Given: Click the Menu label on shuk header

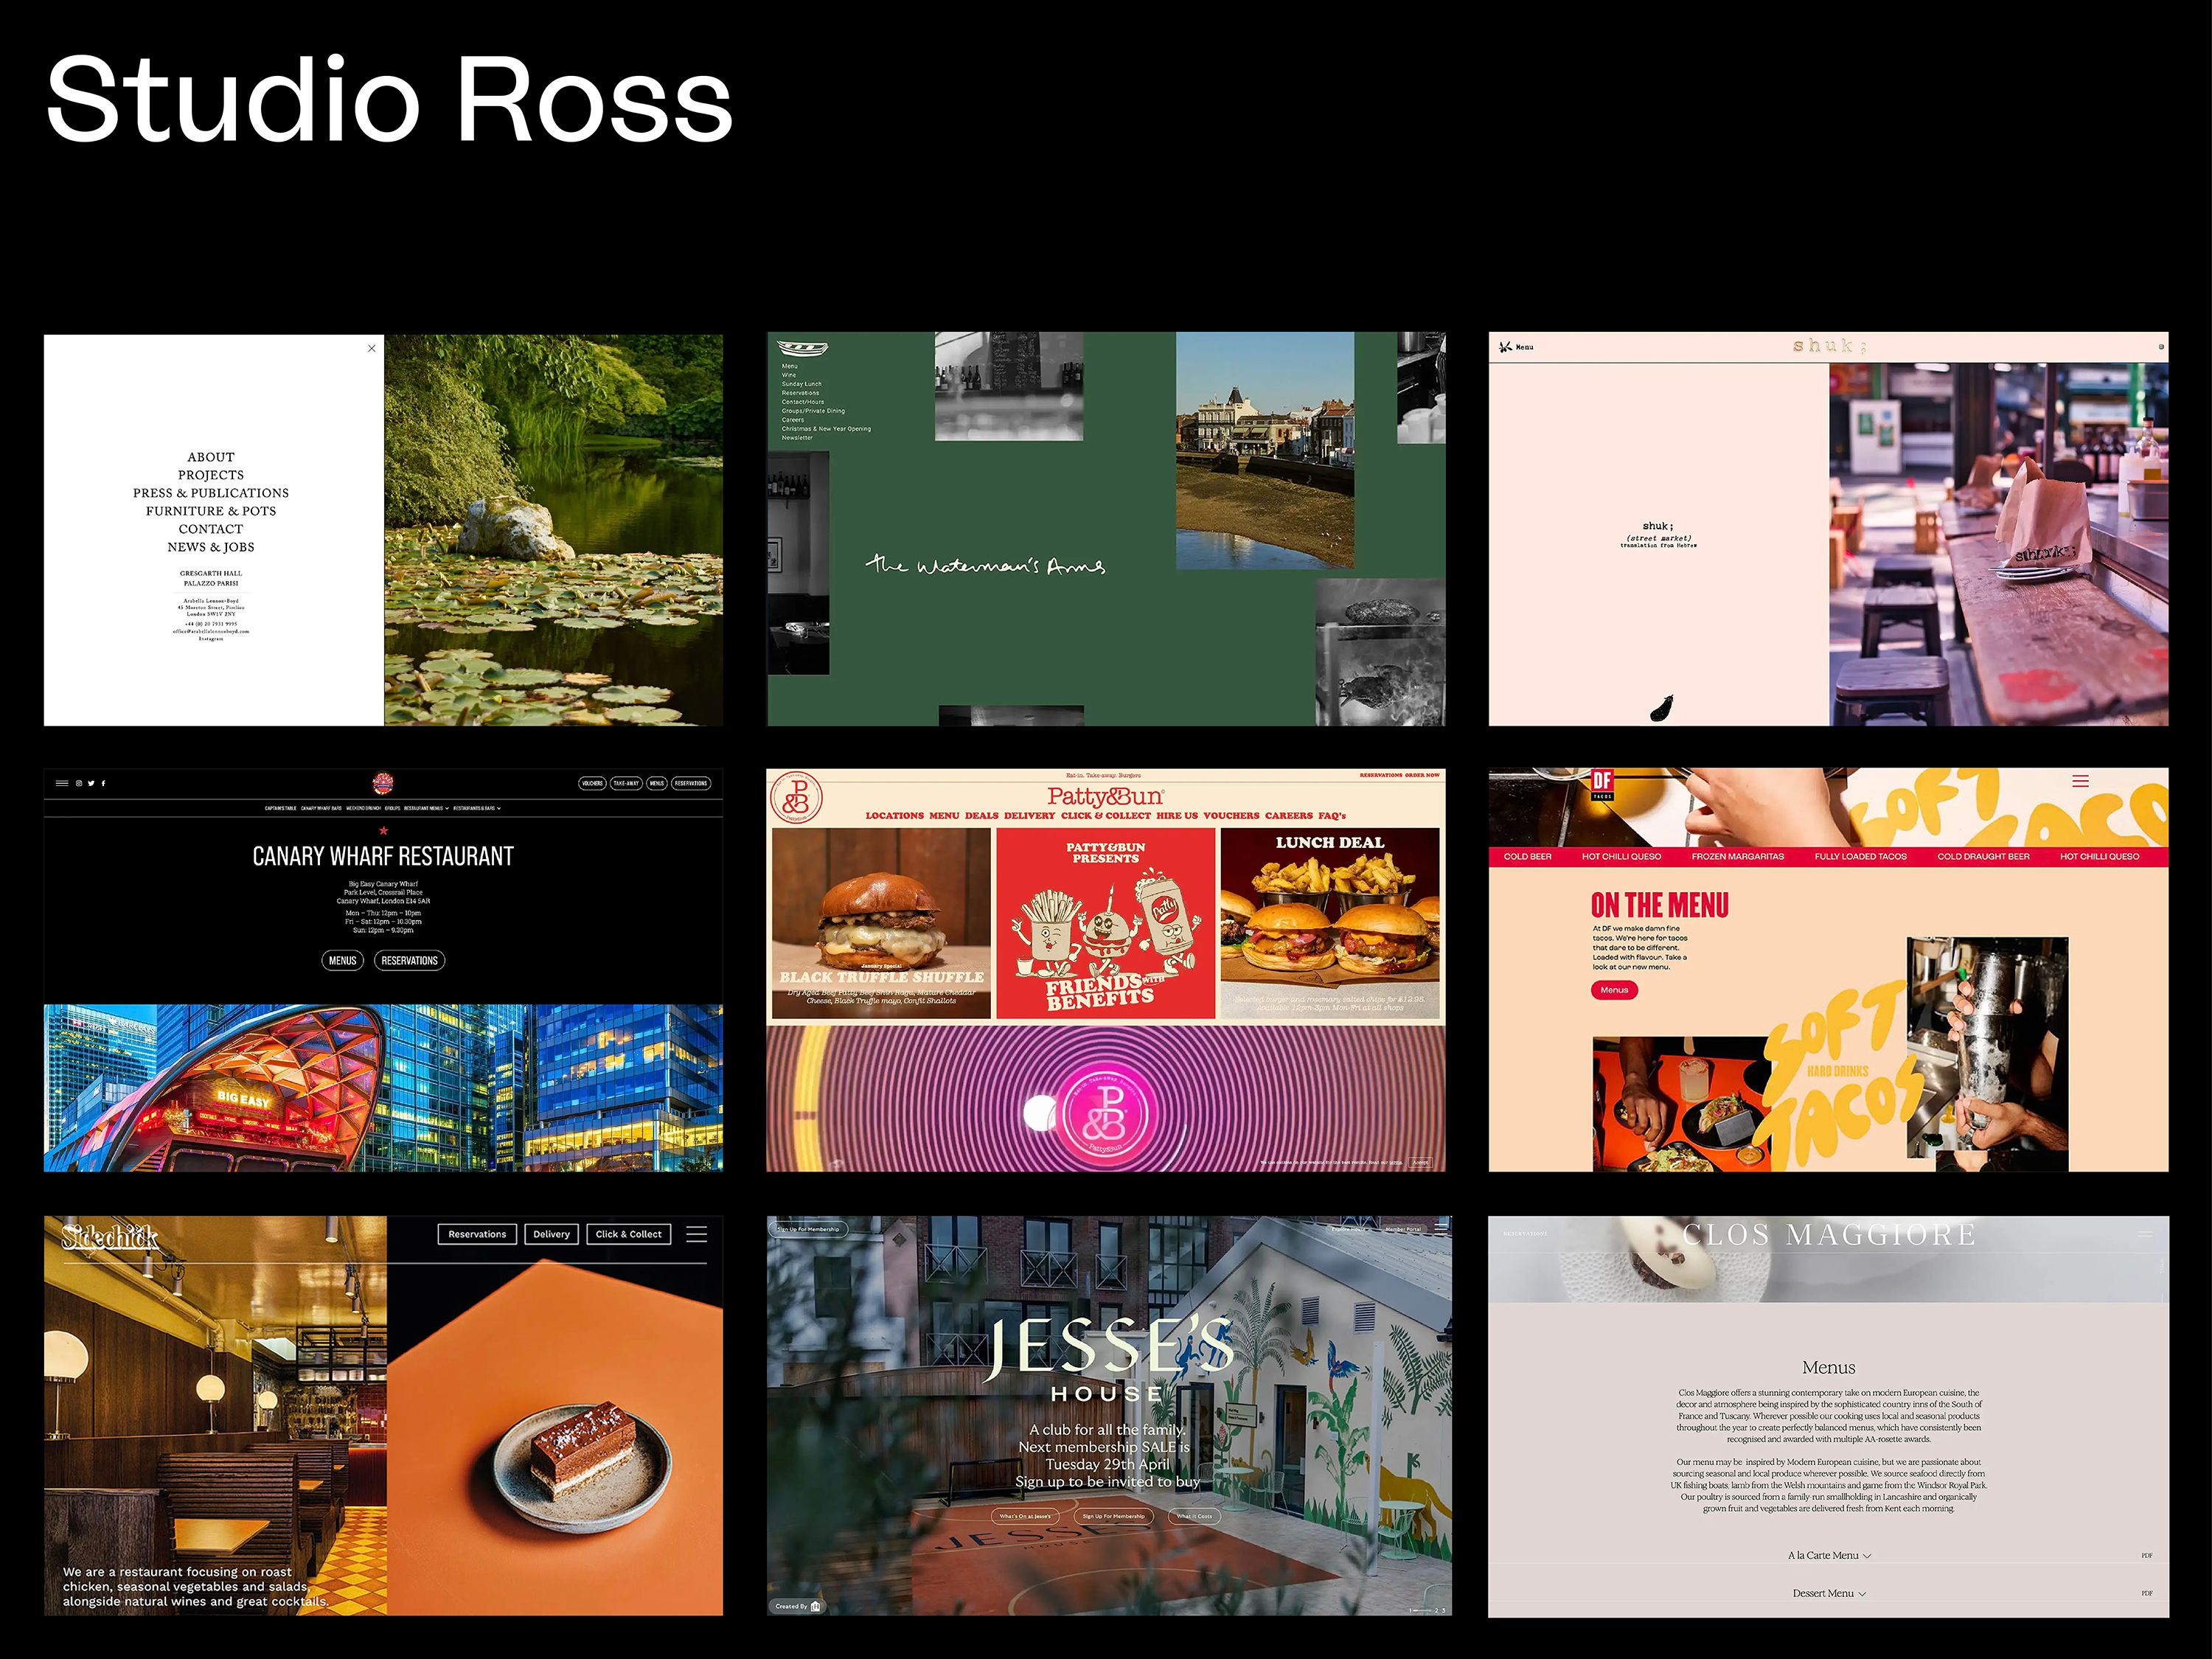Looking at the screenshot, I should [x=1524, y=348].
